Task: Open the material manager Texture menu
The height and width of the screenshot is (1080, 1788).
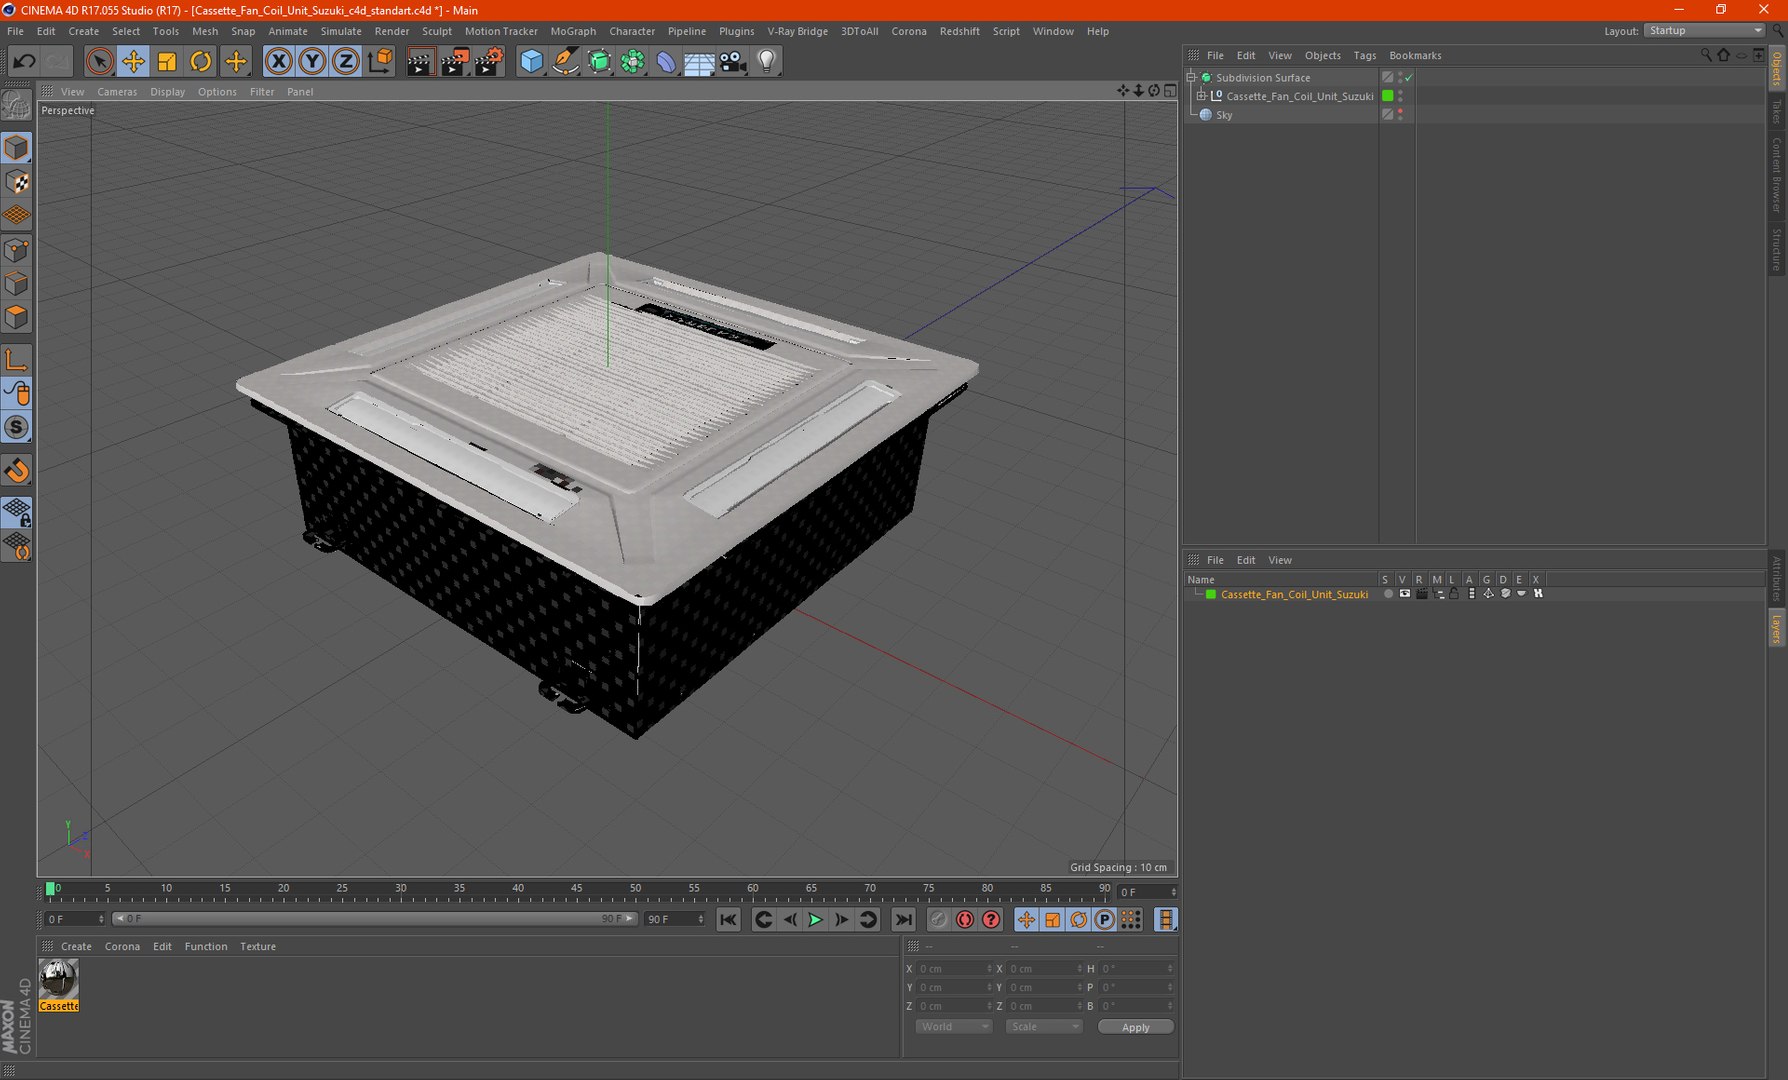Action: click(x=258, y=947)
